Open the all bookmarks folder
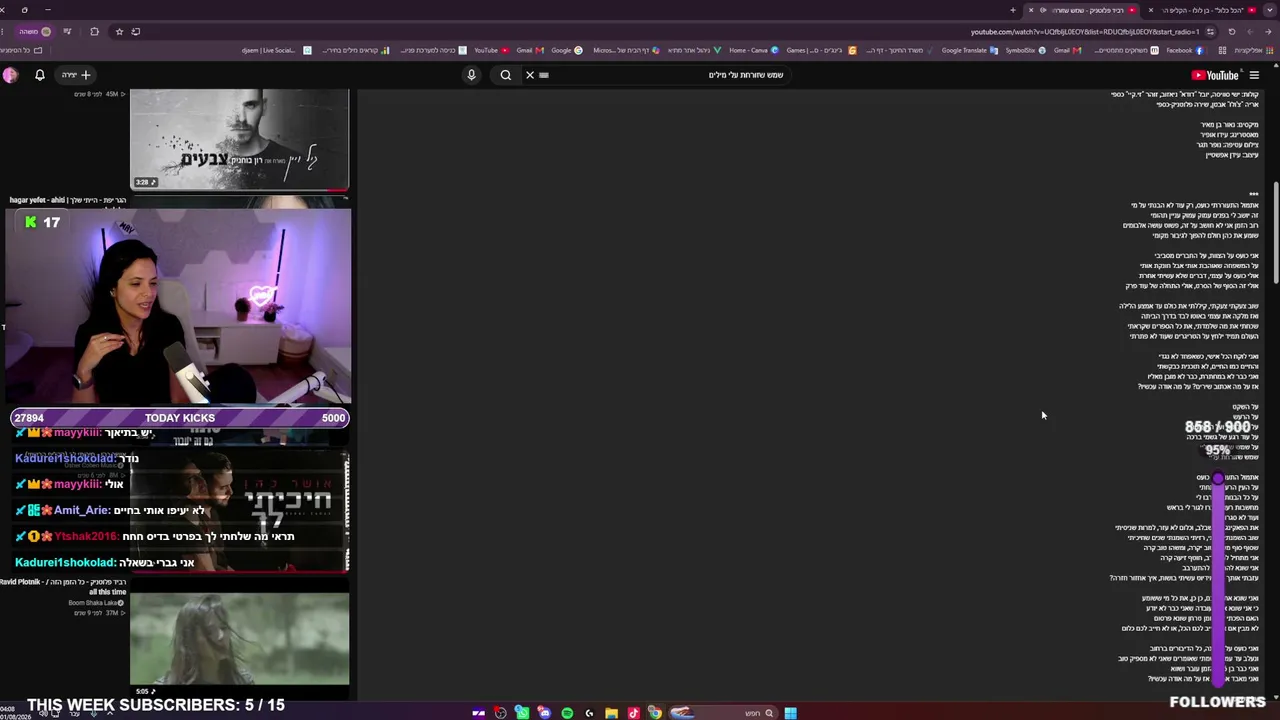1280x720 pixels. click(x=22, y=50)
